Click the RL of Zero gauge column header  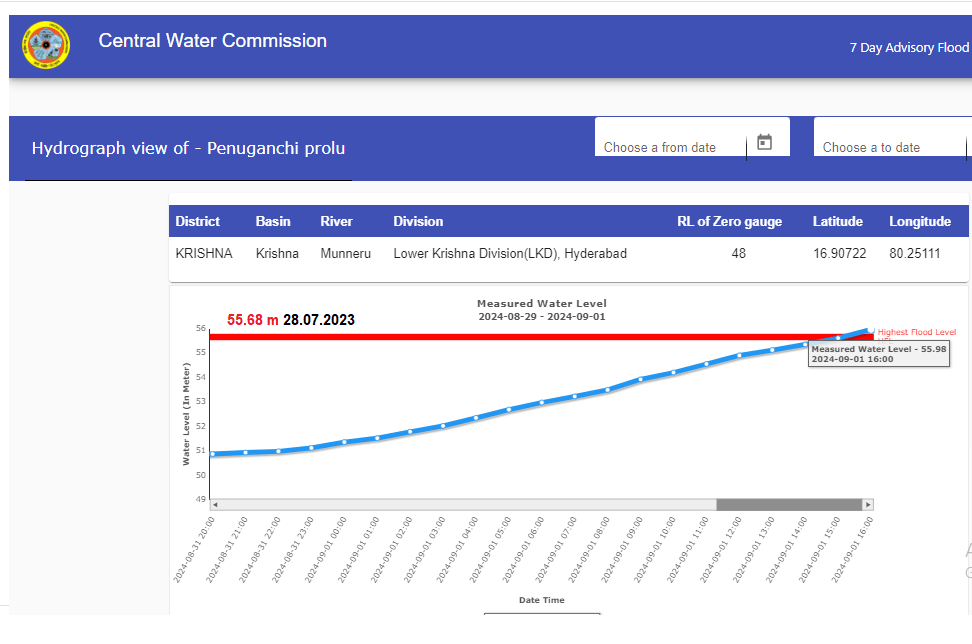click(x=729, y=221)
